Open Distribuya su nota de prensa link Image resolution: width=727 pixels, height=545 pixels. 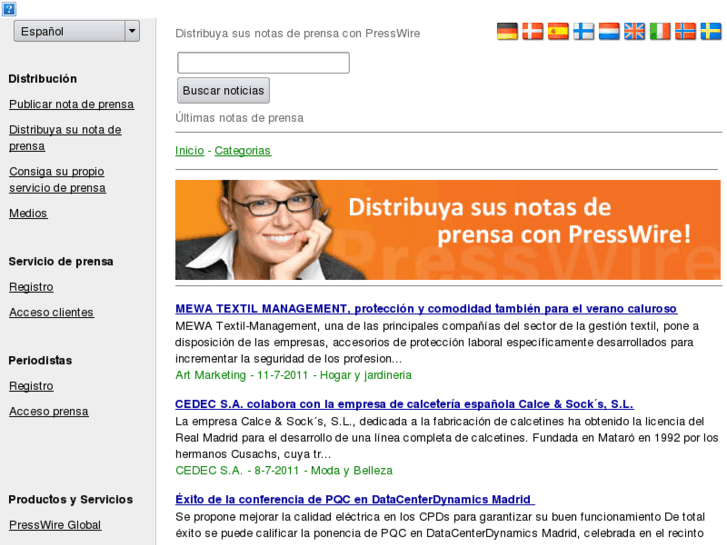point(65,138)
